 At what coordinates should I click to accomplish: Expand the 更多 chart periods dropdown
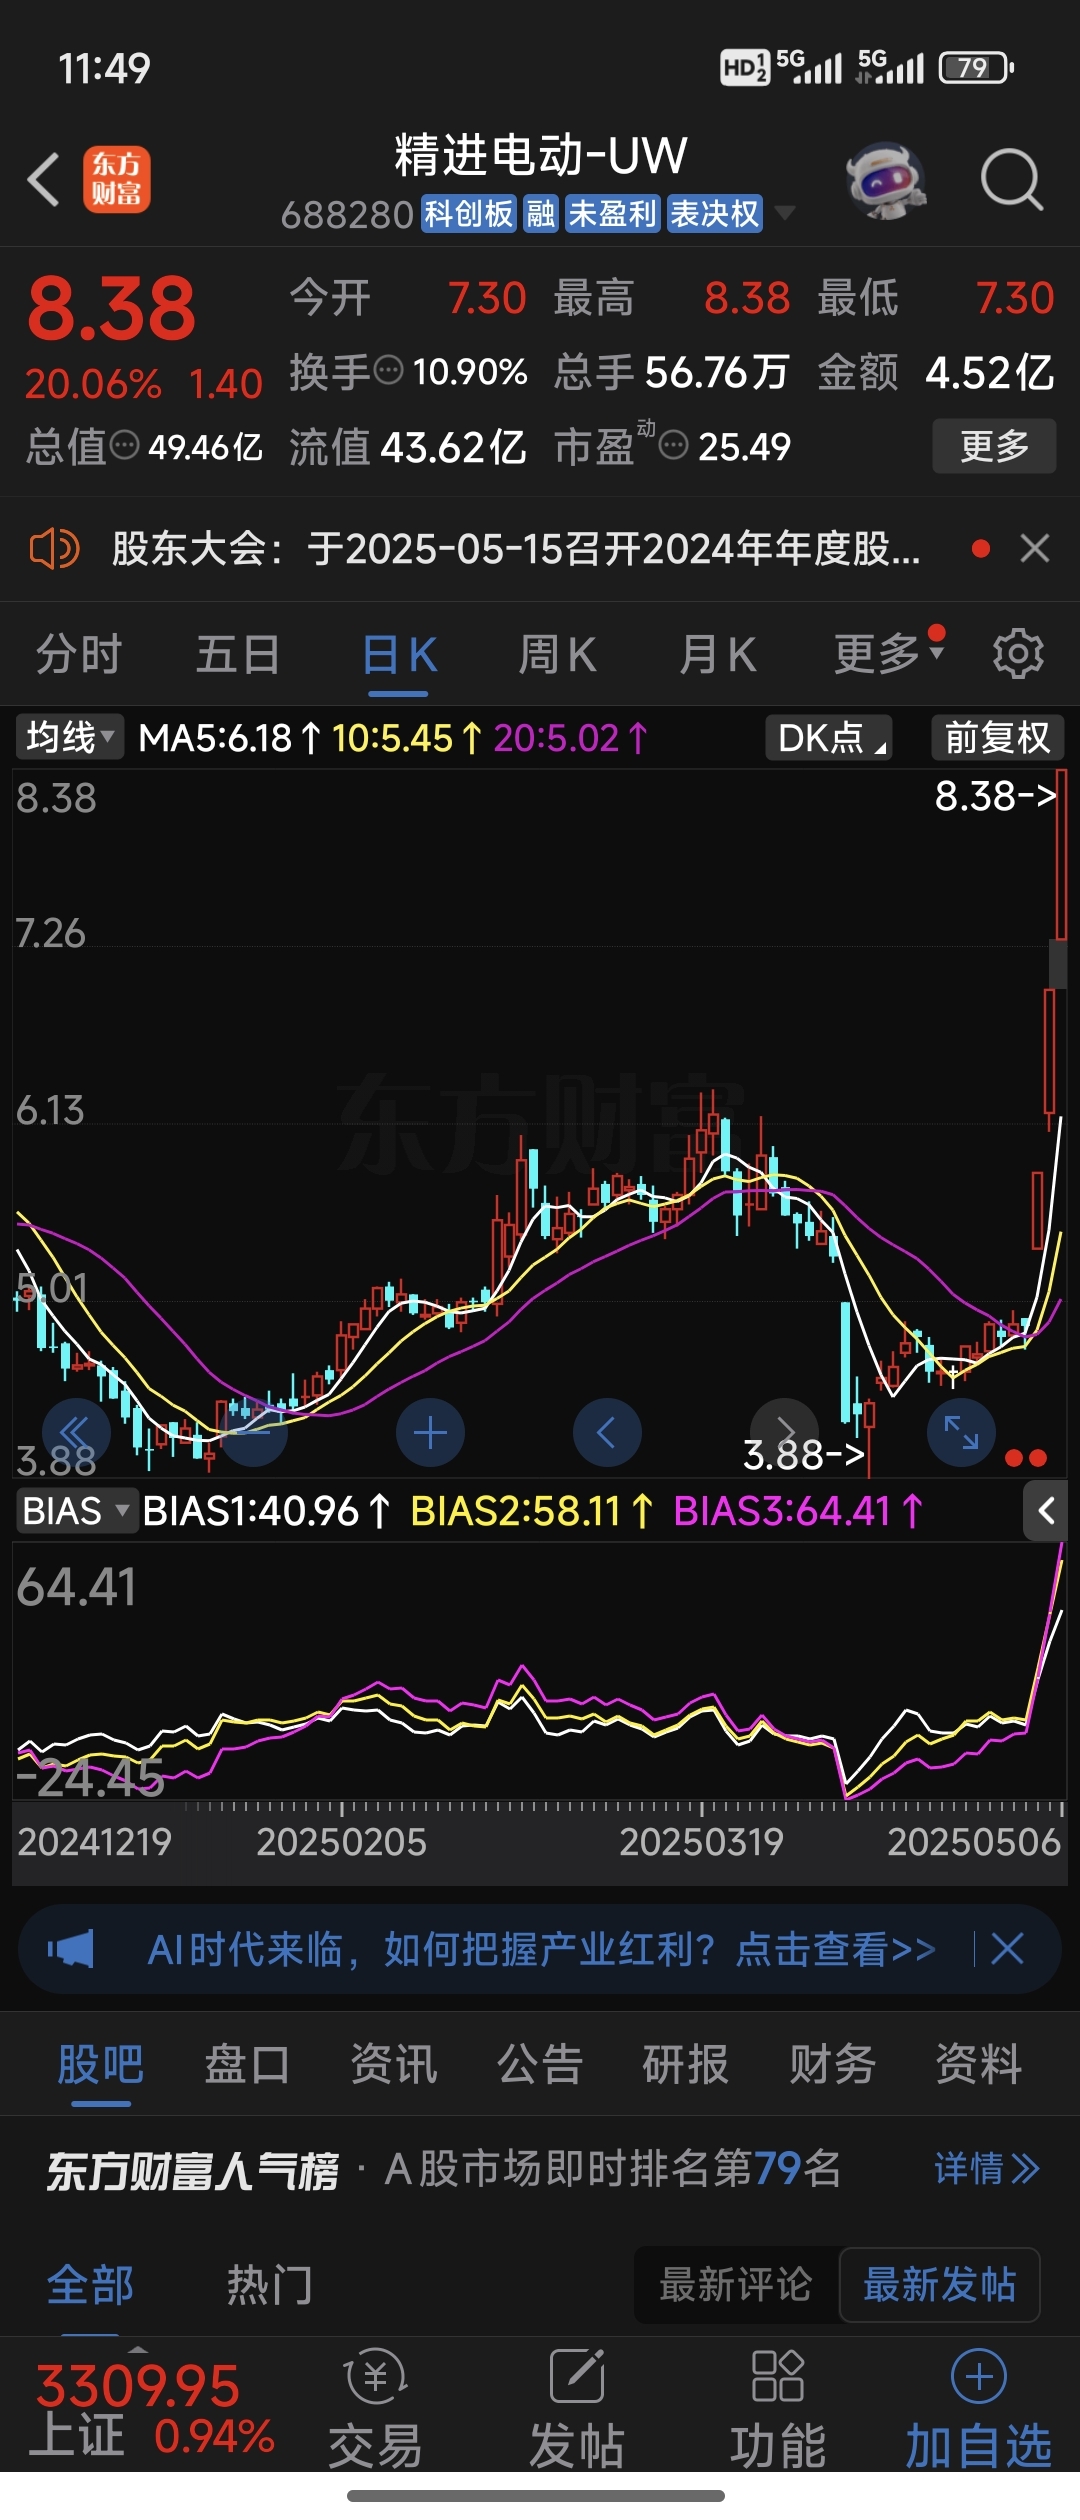[x=889, y=655]
